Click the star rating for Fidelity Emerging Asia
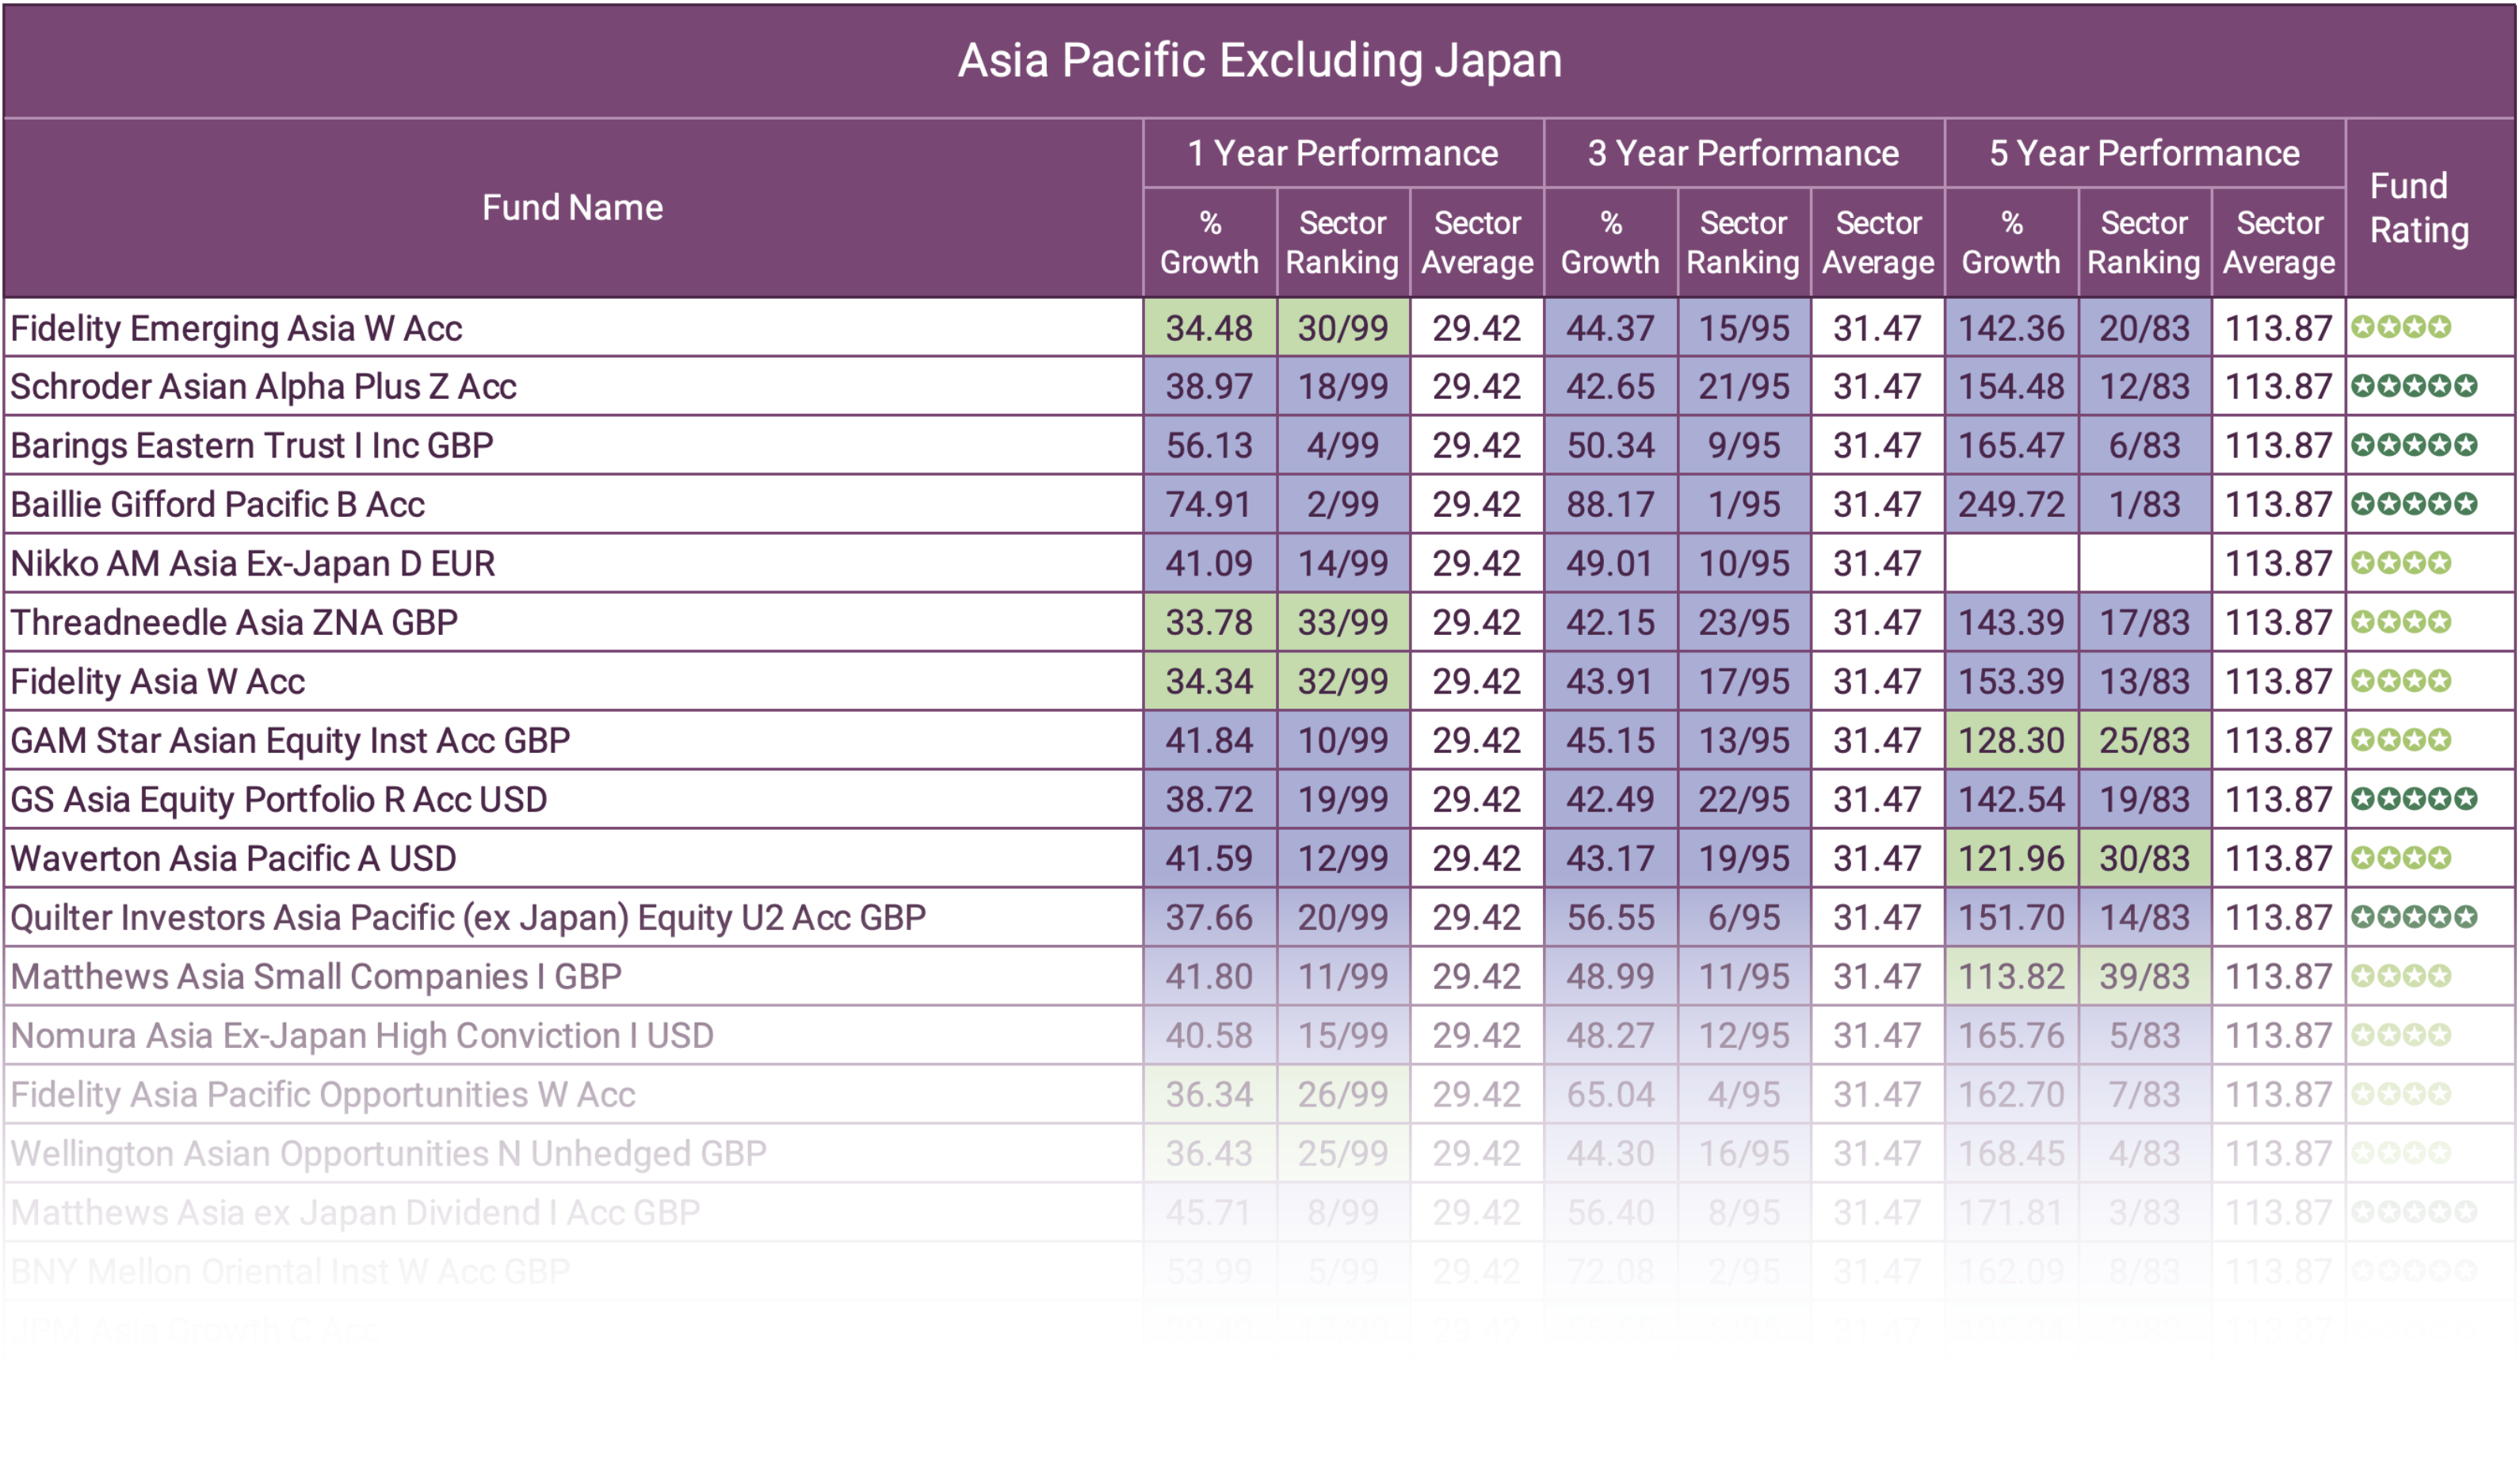The width and height of the screenshot is (2520, 1468). 2401,327
